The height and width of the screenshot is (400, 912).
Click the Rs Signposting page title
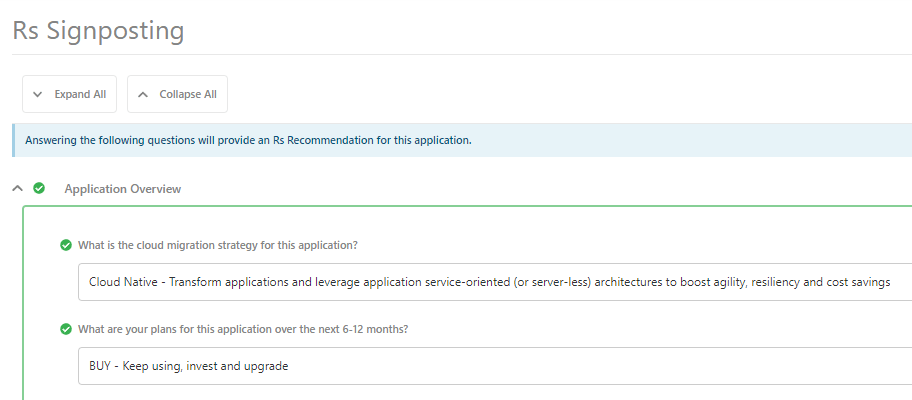(98, 30)
